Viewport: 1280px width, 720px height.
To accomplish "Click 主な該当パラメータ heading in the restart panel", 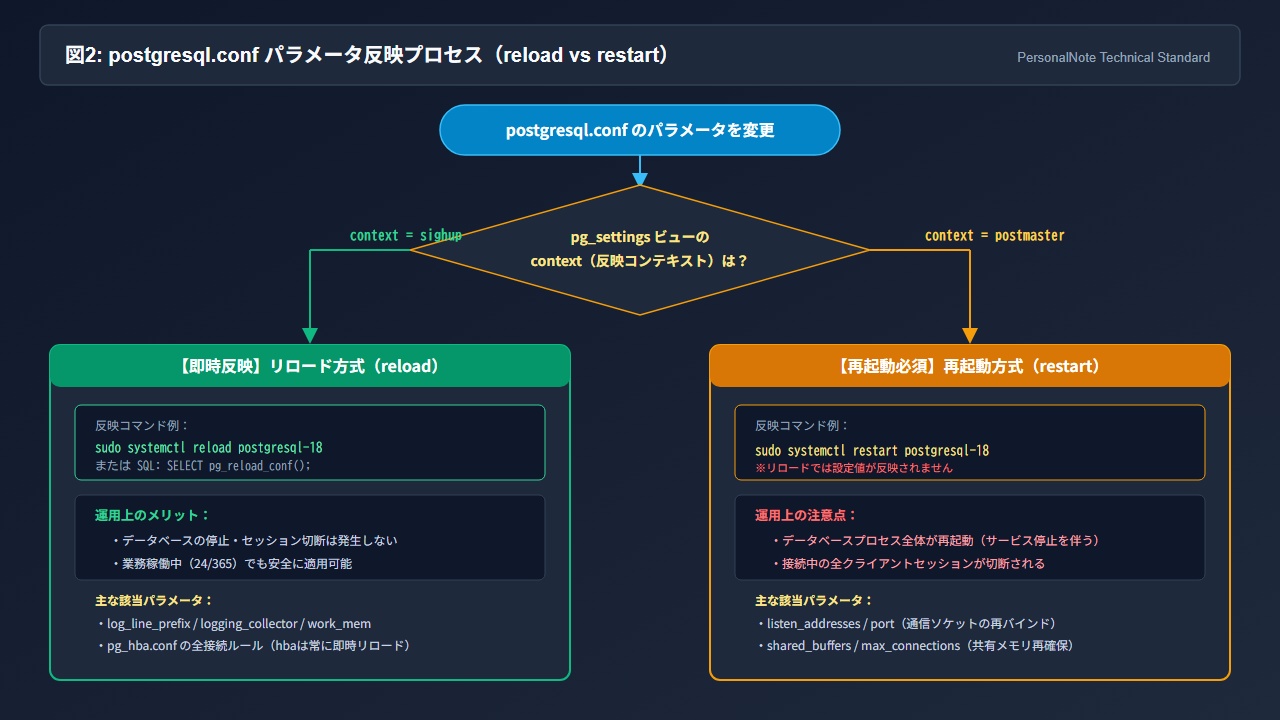I will click(814, 600).
